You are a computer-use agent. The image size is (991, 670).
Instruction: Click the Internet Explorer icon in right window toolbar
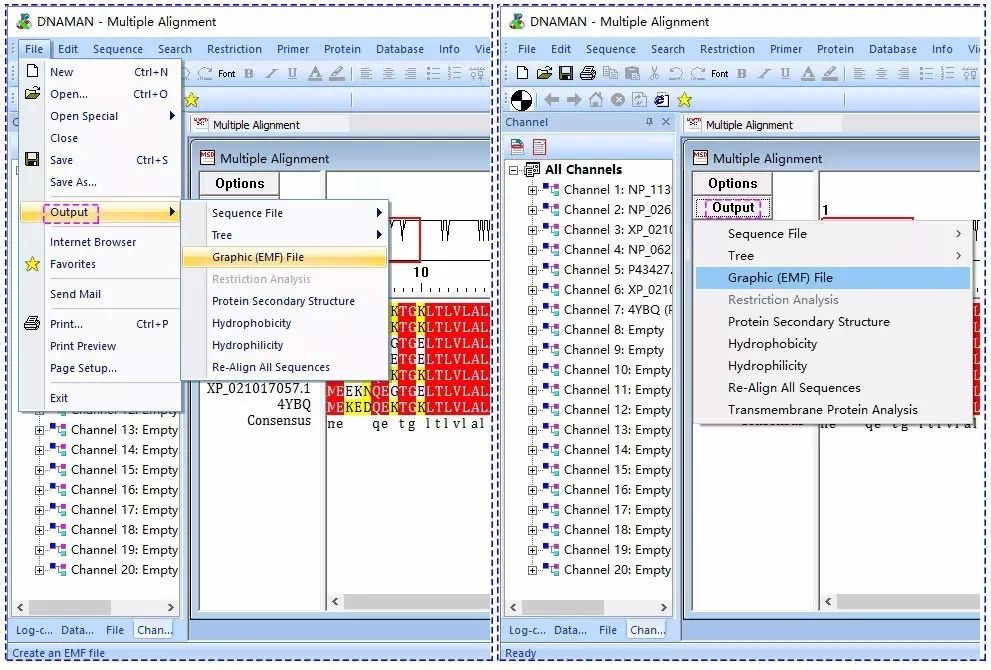tap(662, 99)
